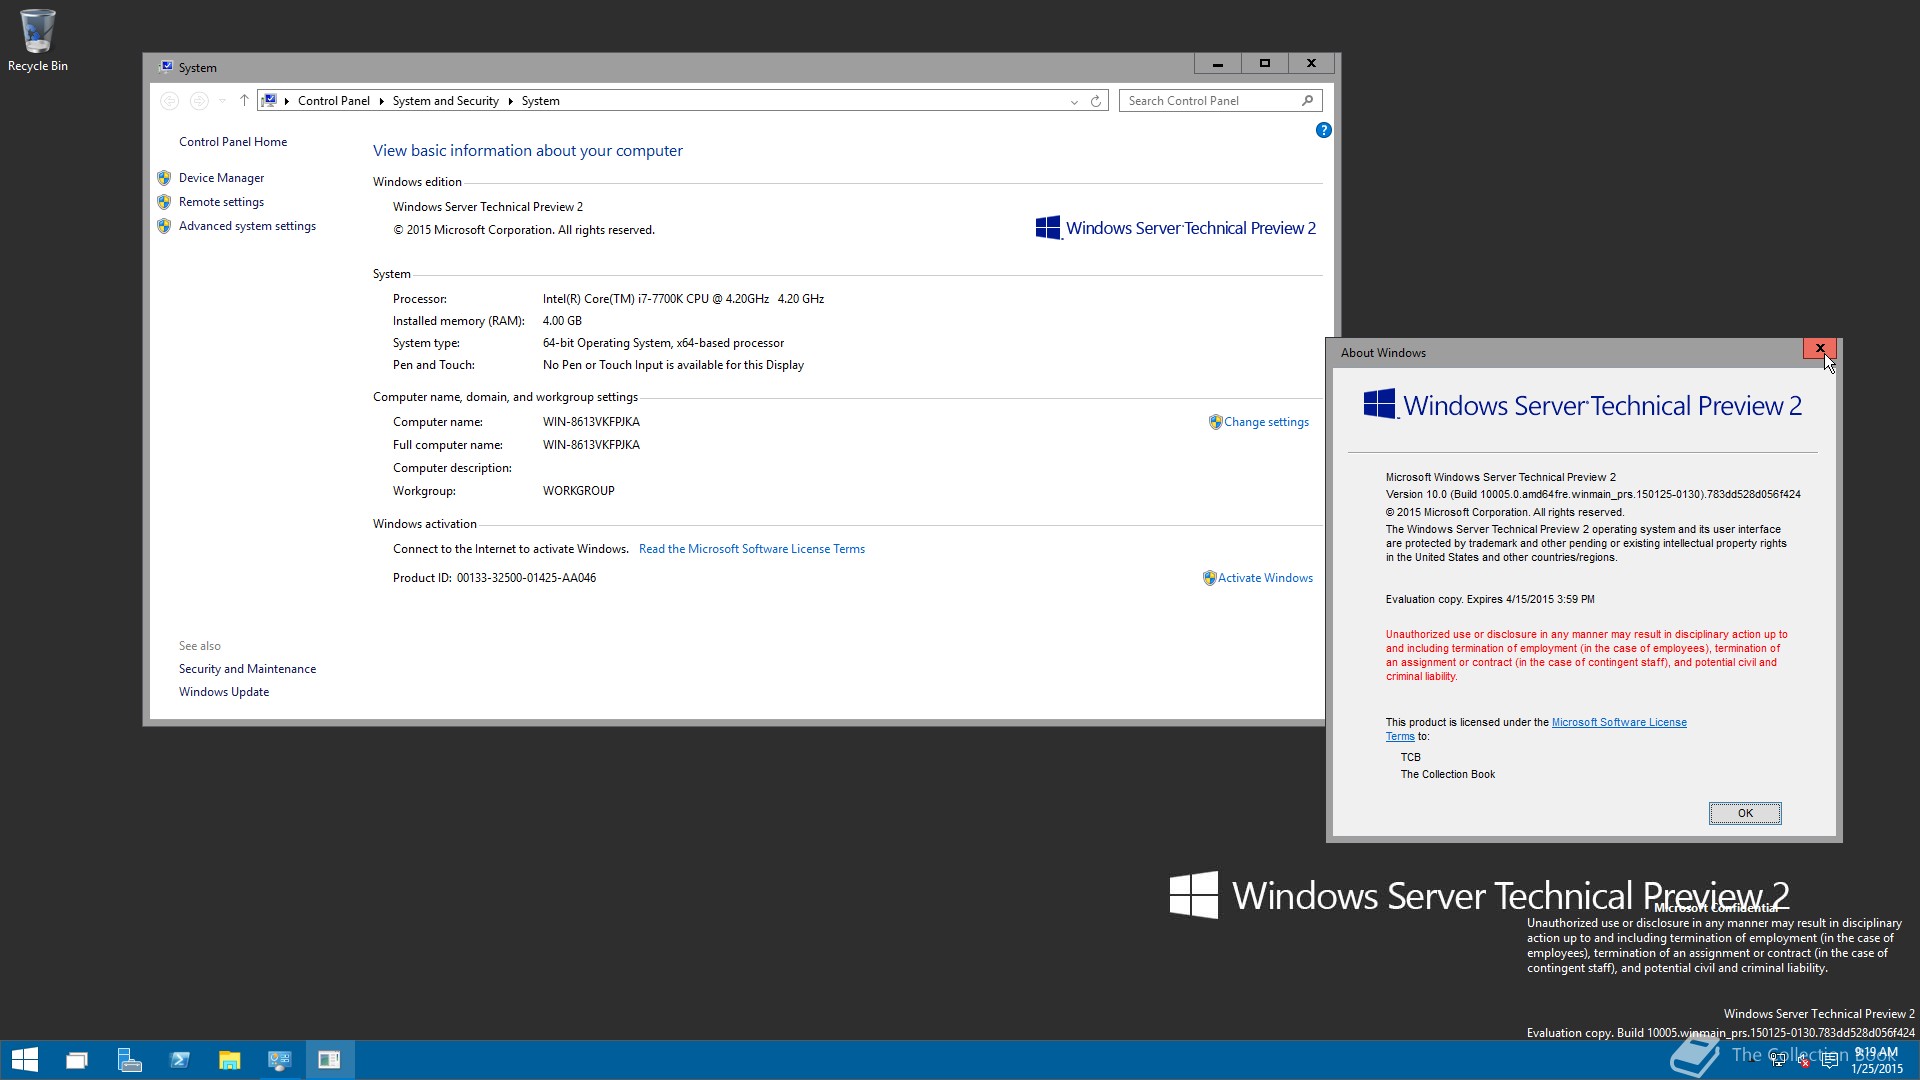Click the Product ID value text
The image size is (1920, 1080).
pos(526,578)
